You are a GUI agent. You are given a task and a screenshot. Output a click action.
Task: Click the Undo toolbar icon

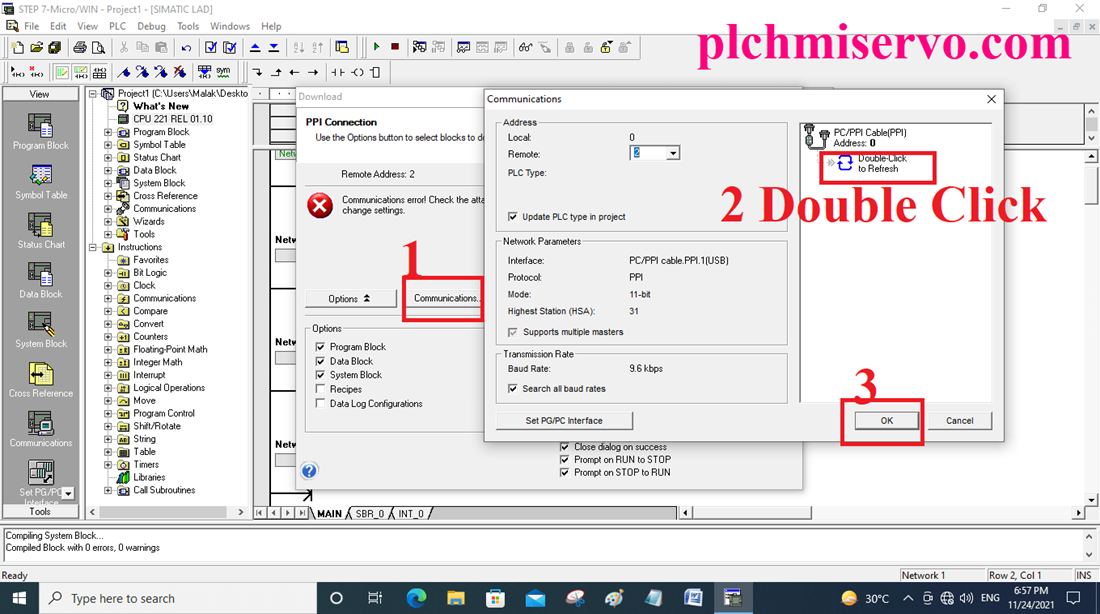[x=186, y=48]
